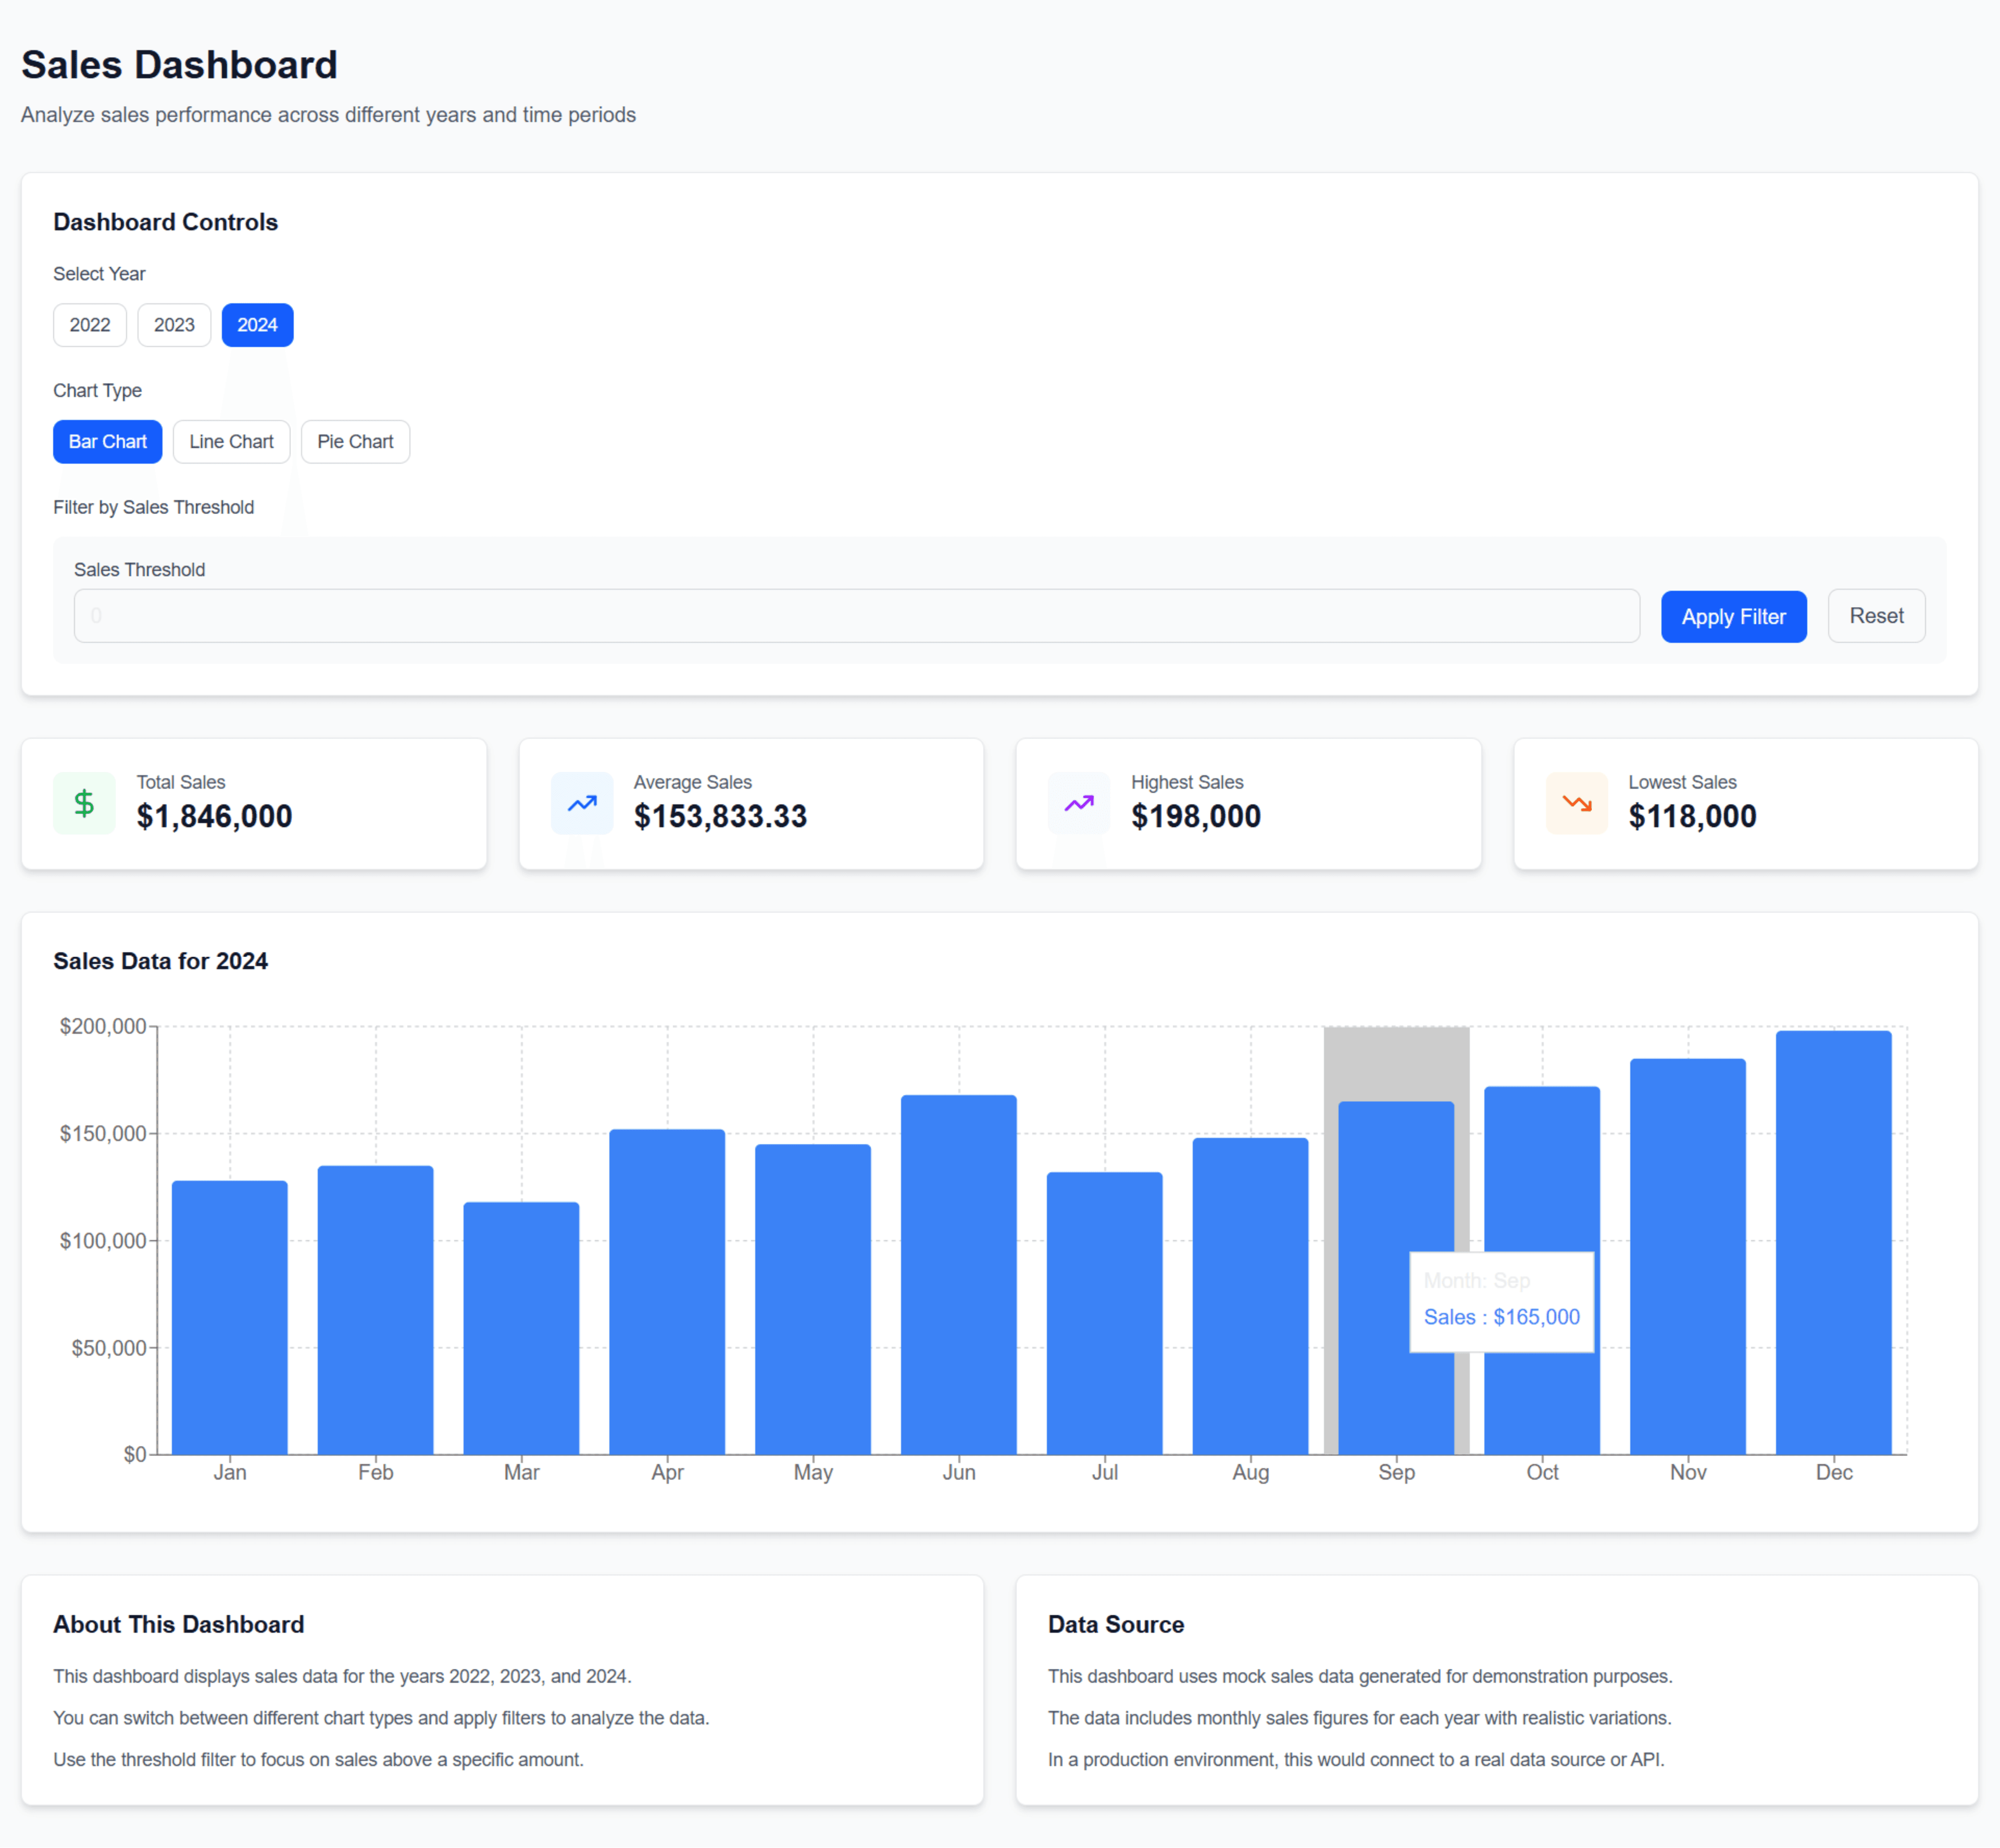The image size is (2000, 1848).
Task: Click the orange trending-down Lowest Sales icon
Action: (x=1577, y=803)
